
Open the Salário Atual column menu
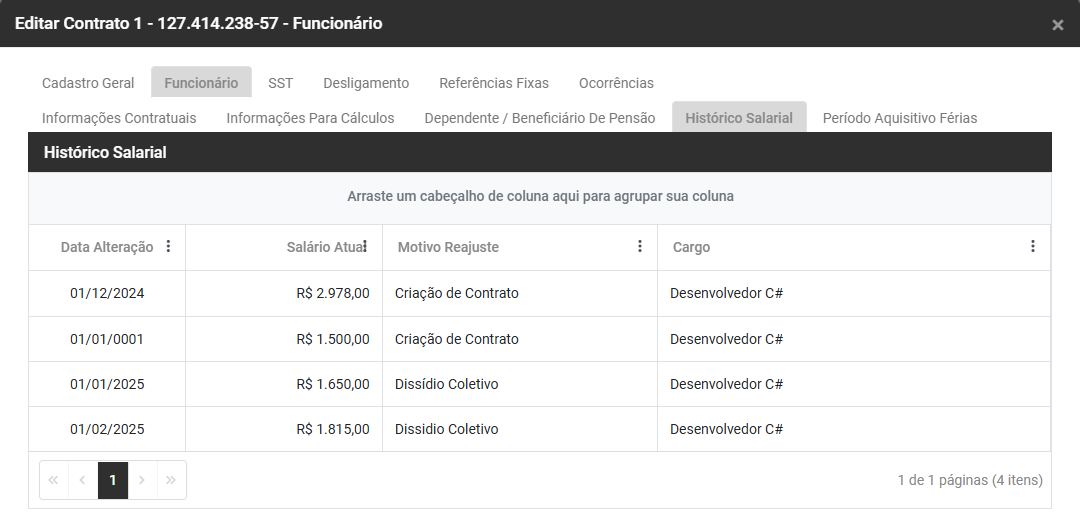(365, 247)
